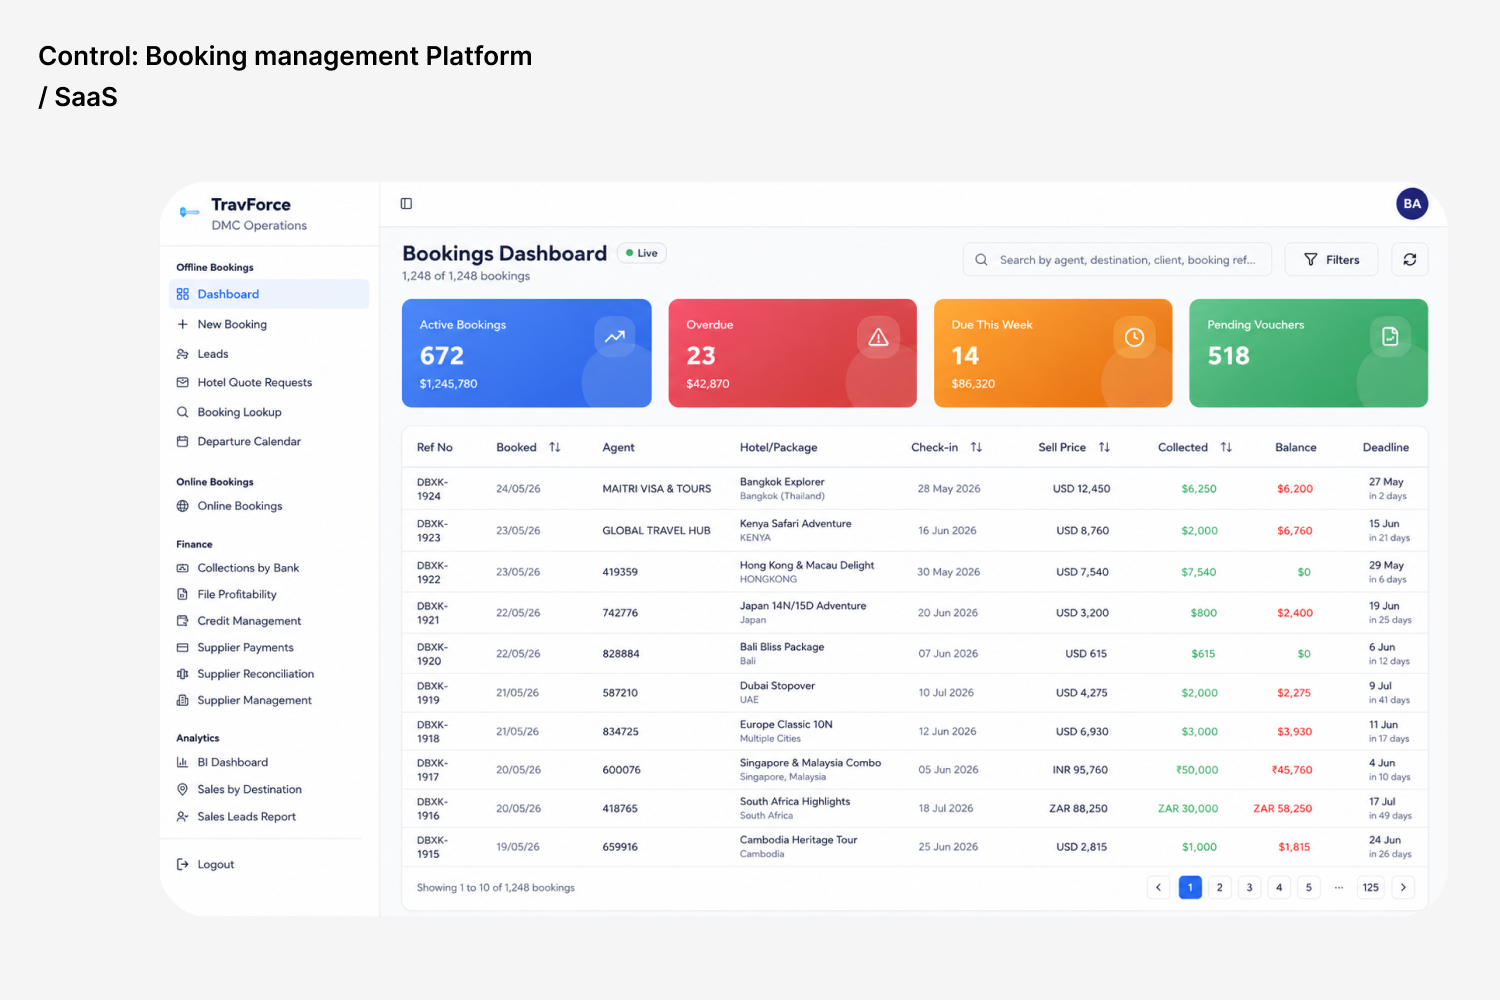Click the globe icon beside Online Bookings
1500x1000 pixels.
pos(183,506)
